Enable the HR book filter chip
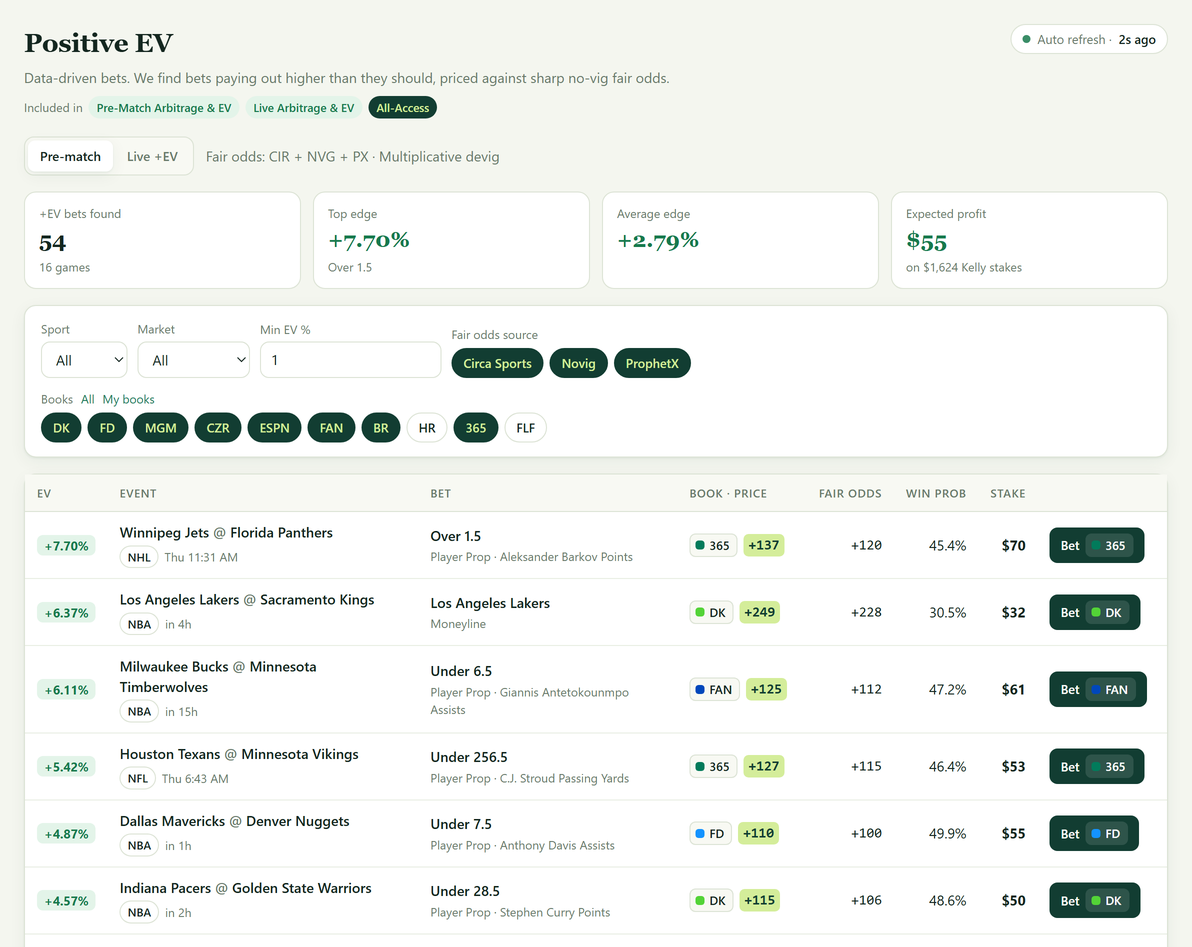Viewport: 1192px width, 947px height. point(426,428)
